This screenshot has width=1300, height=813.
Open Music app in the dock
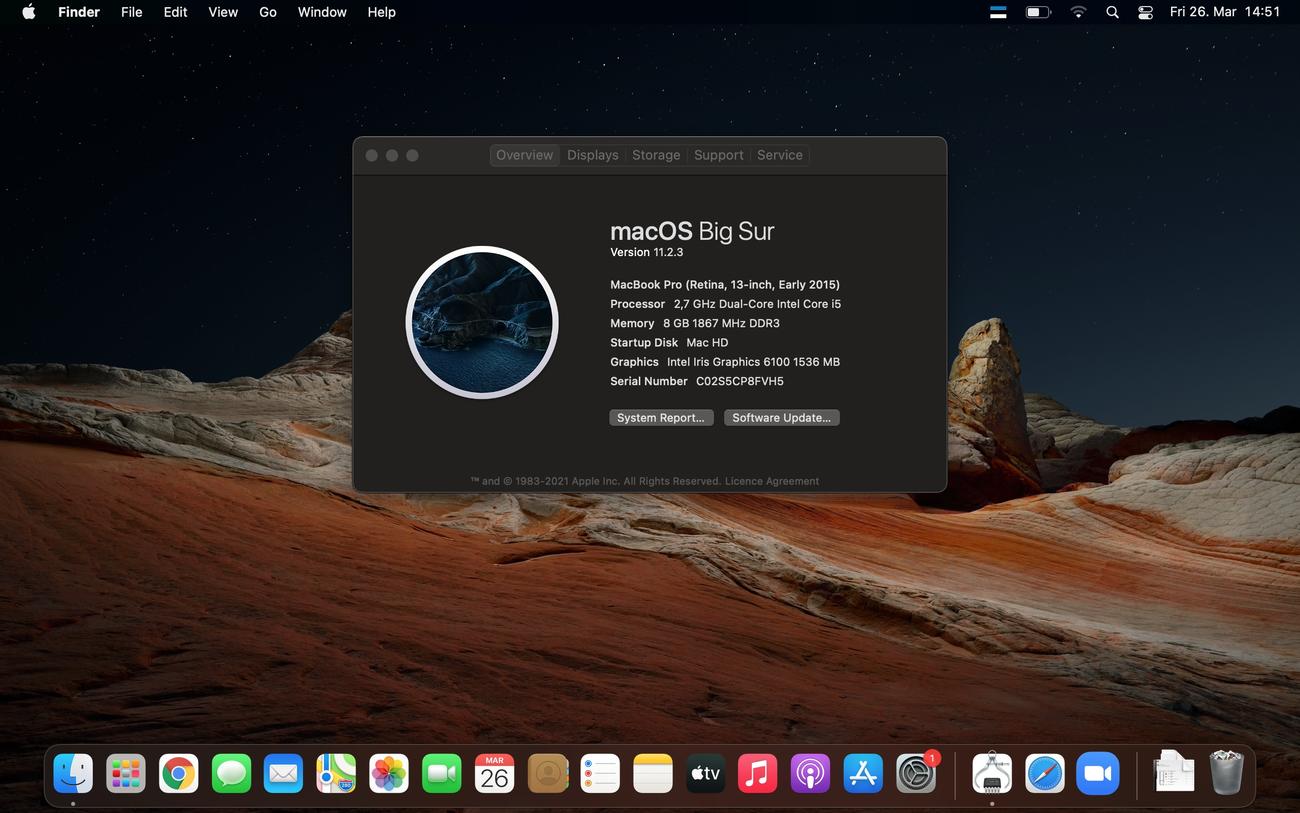point(758,773)
